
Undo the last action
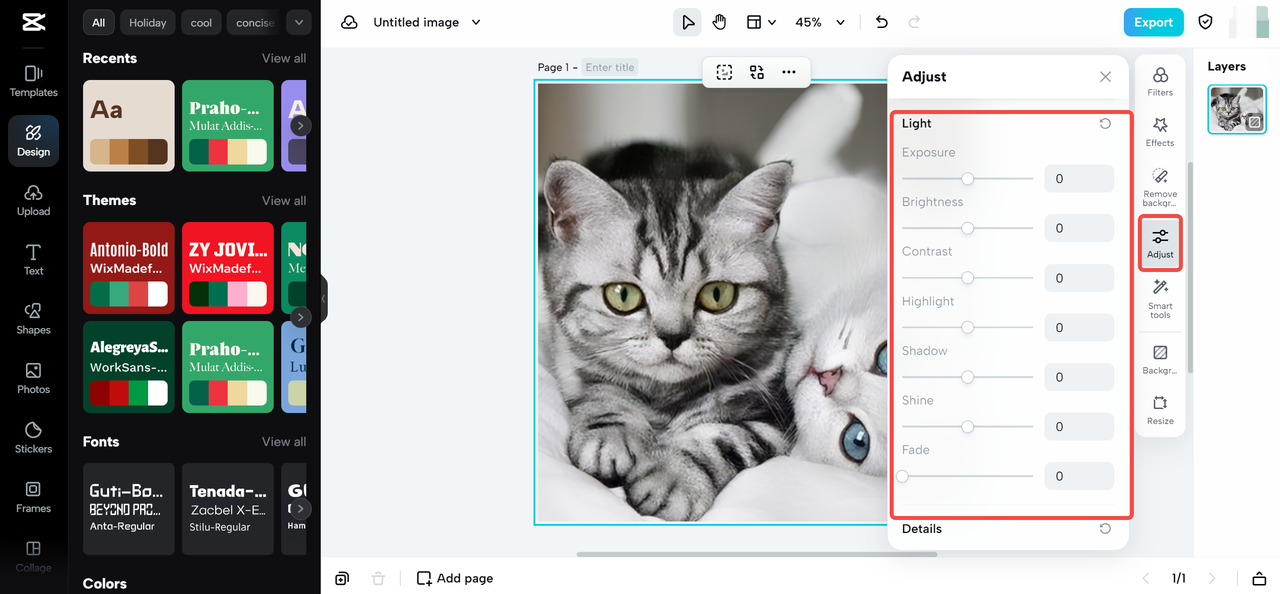click(881, 22)
